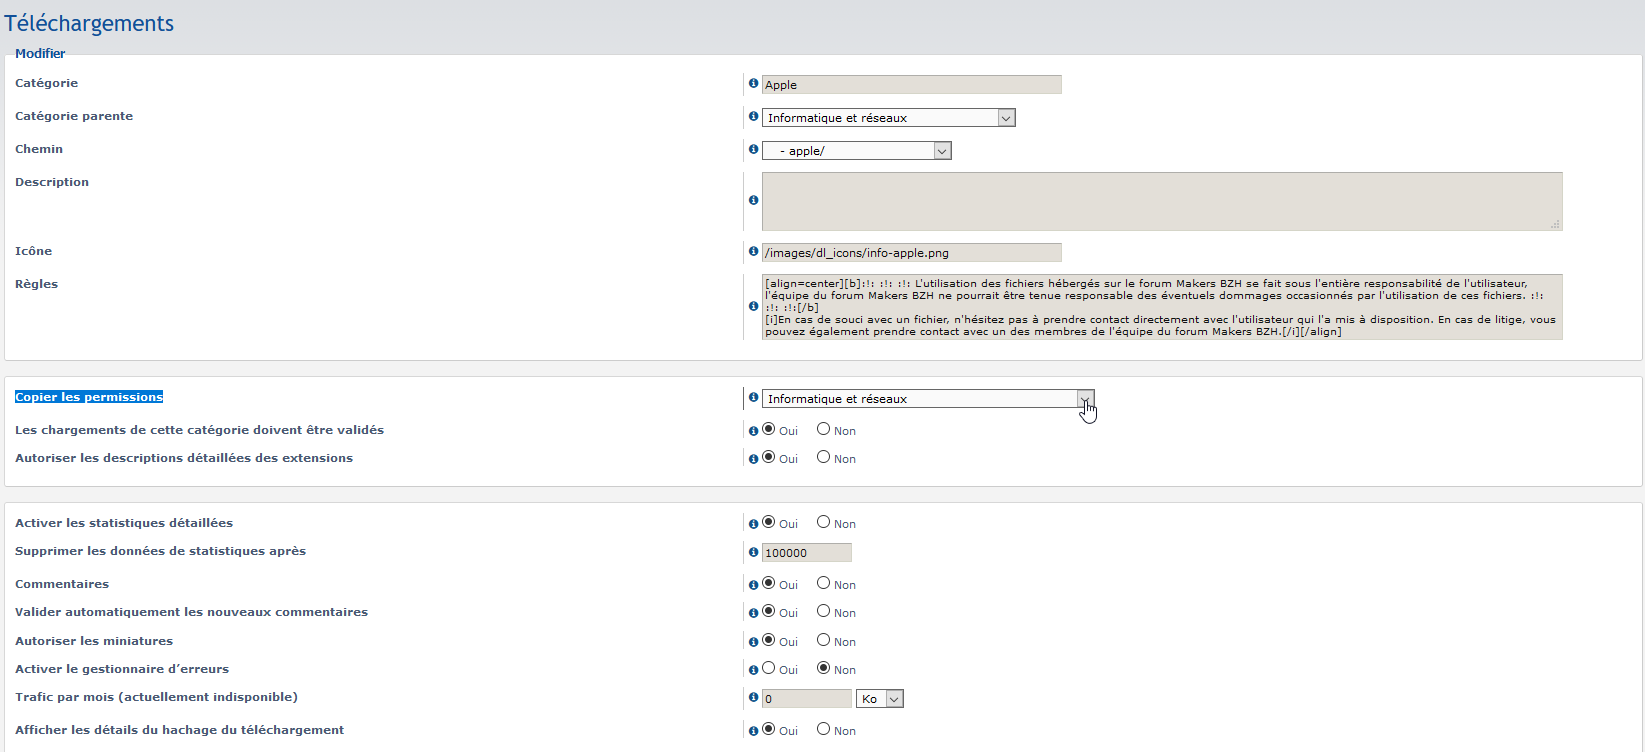
Task: Select Non for Activer les statistiques détaillées
Action: click(823, 522)
